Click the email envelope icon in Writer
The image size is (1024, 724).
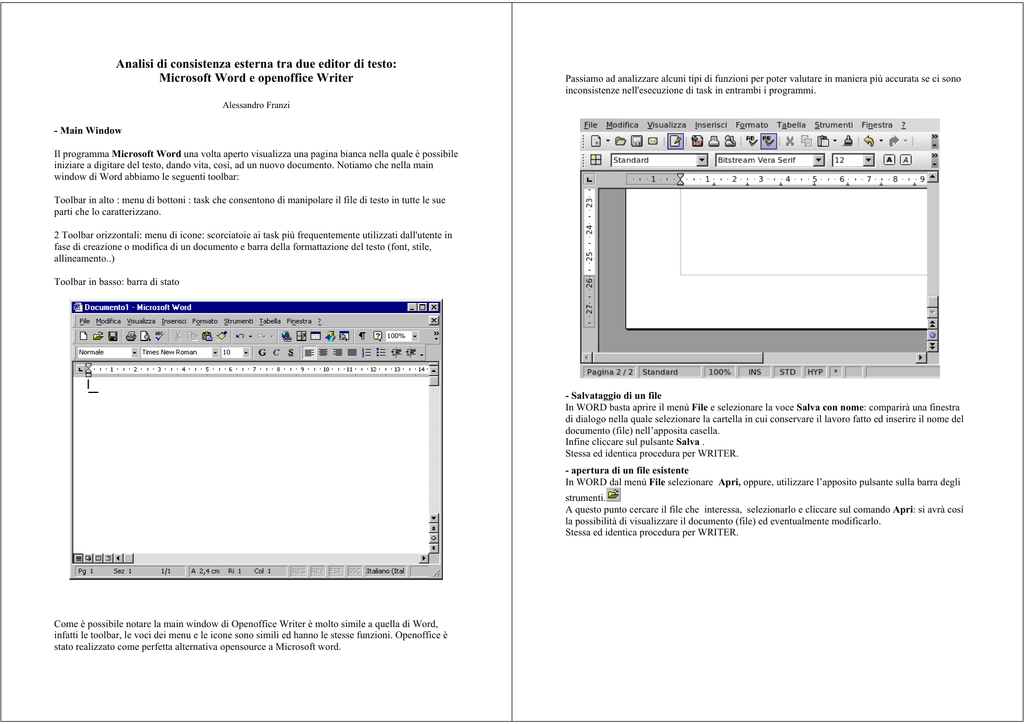pyautogui.click(x=652, y=141)
